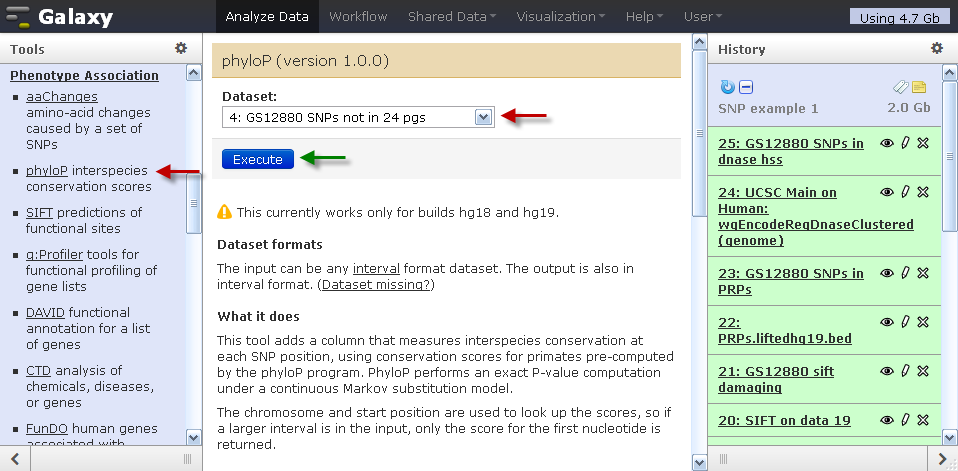Collapse the Tools panel with left arrow

coord(16,459)
